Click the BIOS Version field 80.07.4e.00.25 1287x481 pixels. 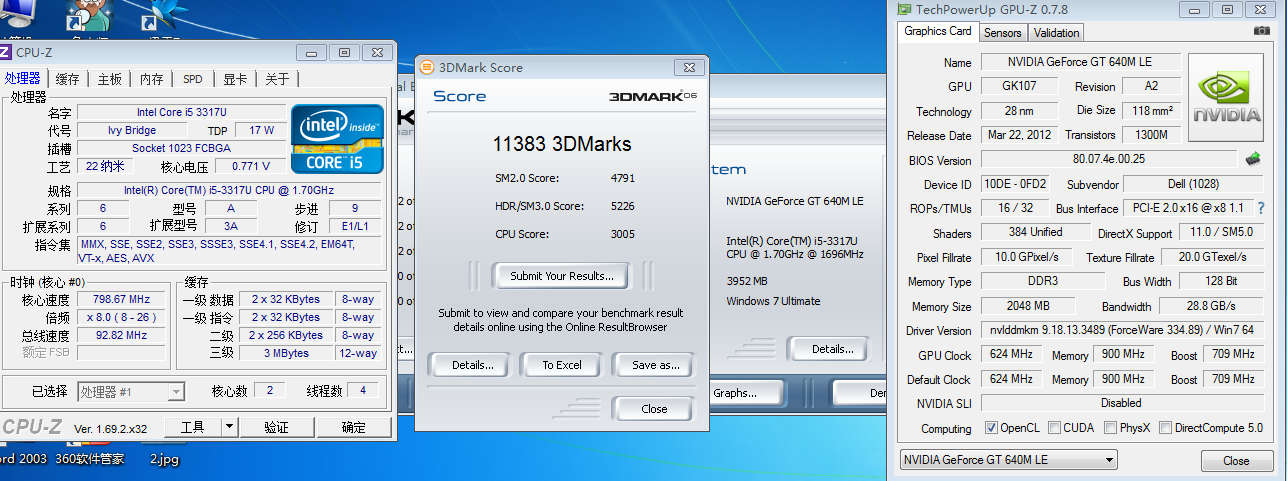pyautogui.click(x=1108, y=159)
